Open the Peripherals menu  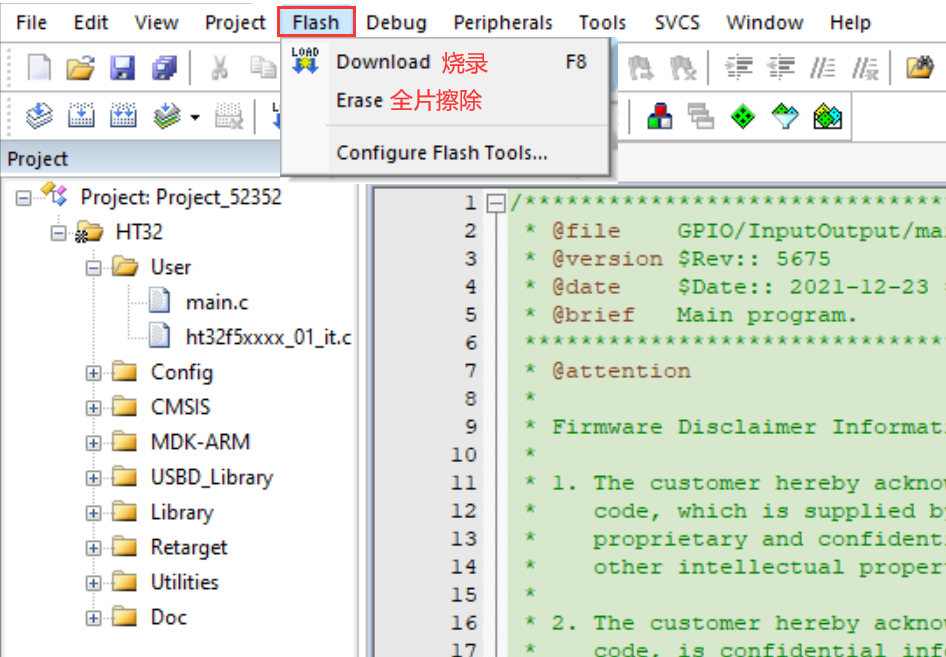(x=502, y=22)
